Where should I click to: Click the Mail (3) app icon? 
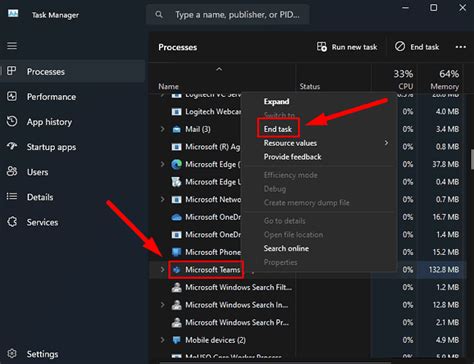176,129
